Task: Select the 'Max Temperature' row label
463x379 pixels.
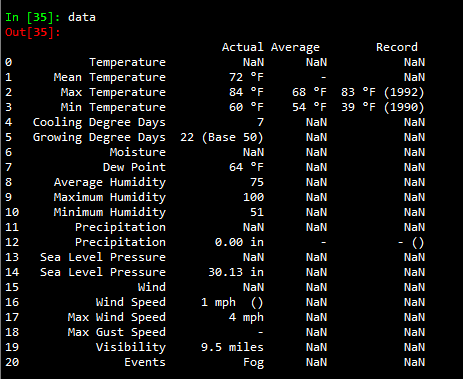Action: point(113,92)
